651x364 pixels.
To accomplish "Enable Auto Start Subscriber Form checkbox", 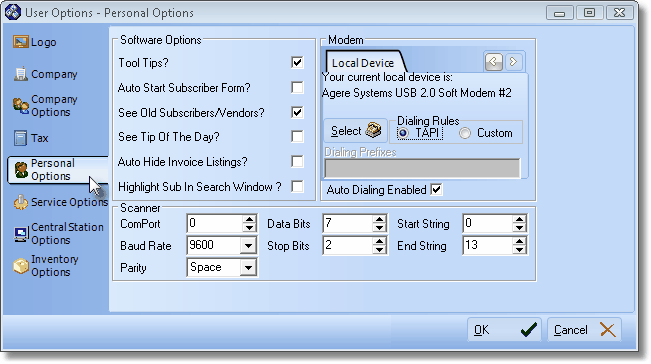I will coord(297,88).
